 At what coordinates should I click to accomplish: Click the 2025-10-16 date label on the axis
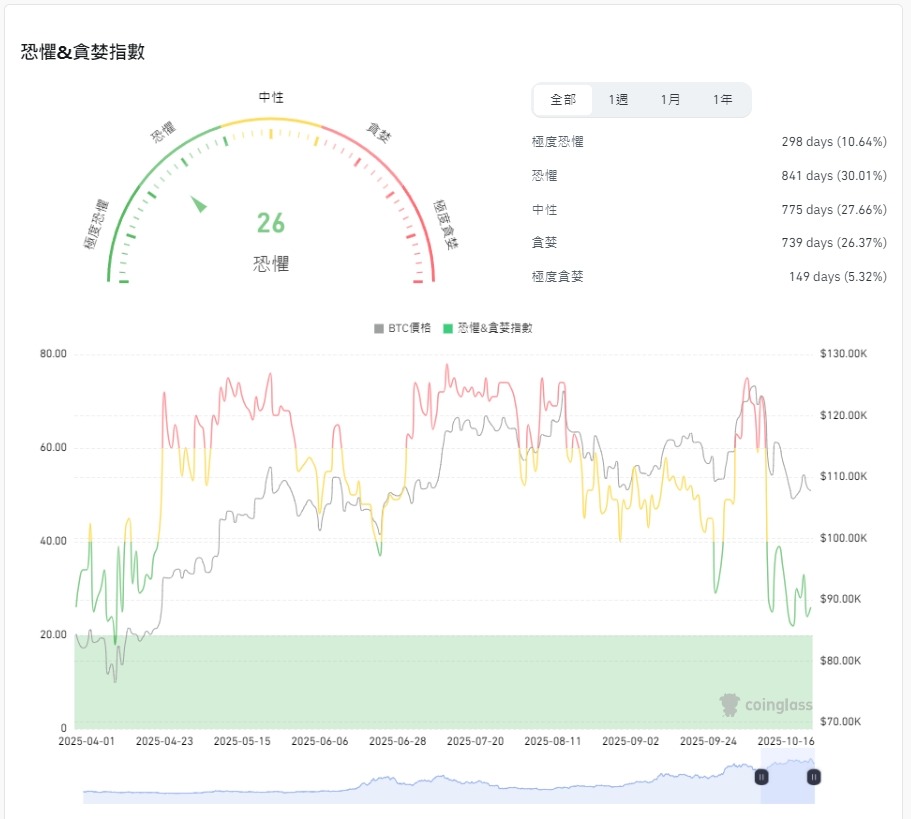pyautogui.click(x=786, y=743)
